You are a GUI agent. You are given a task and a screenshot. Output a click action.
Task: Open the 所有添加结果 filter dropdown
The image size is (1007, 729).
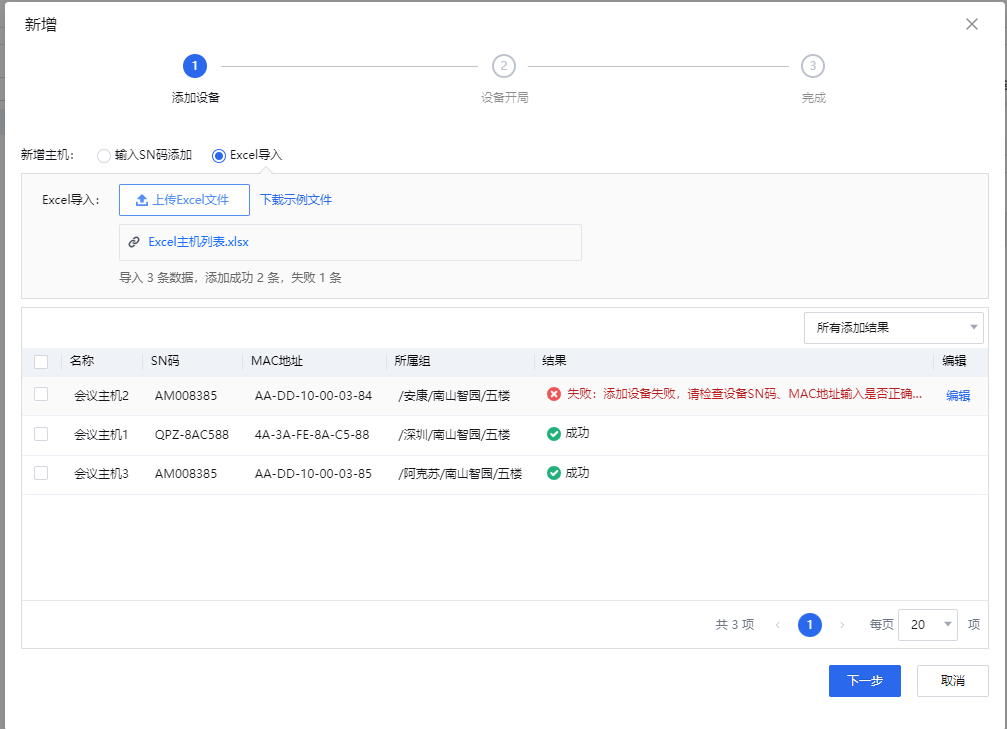point(893,327)
